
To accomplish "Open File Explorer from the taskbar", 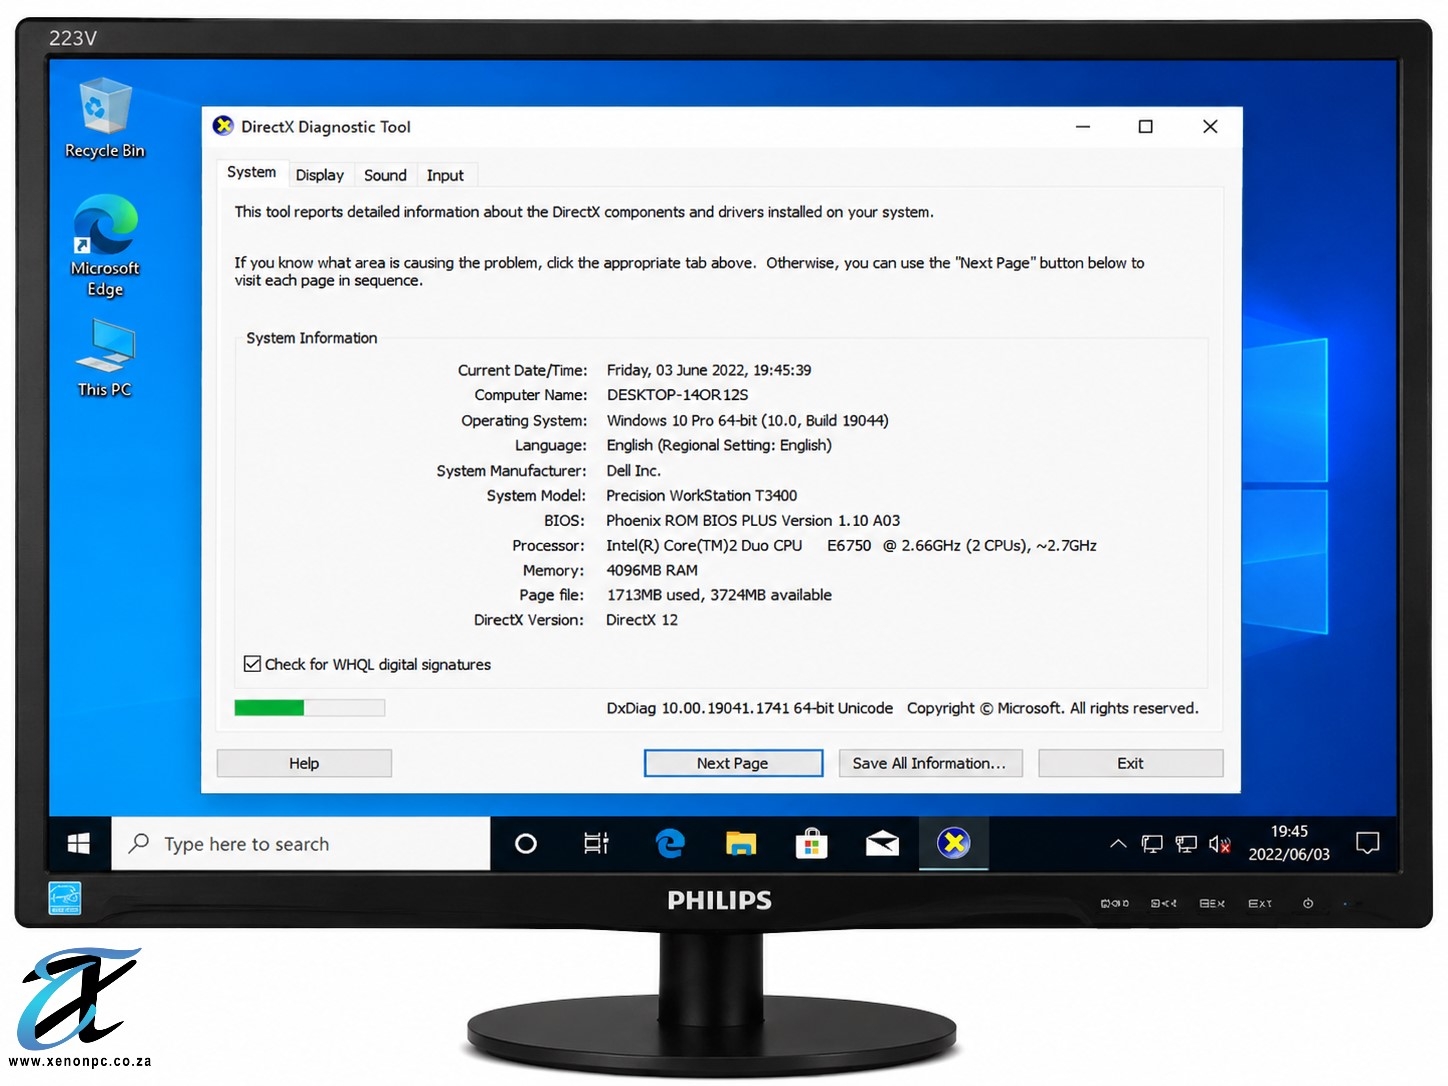I will tap(740, 844).
